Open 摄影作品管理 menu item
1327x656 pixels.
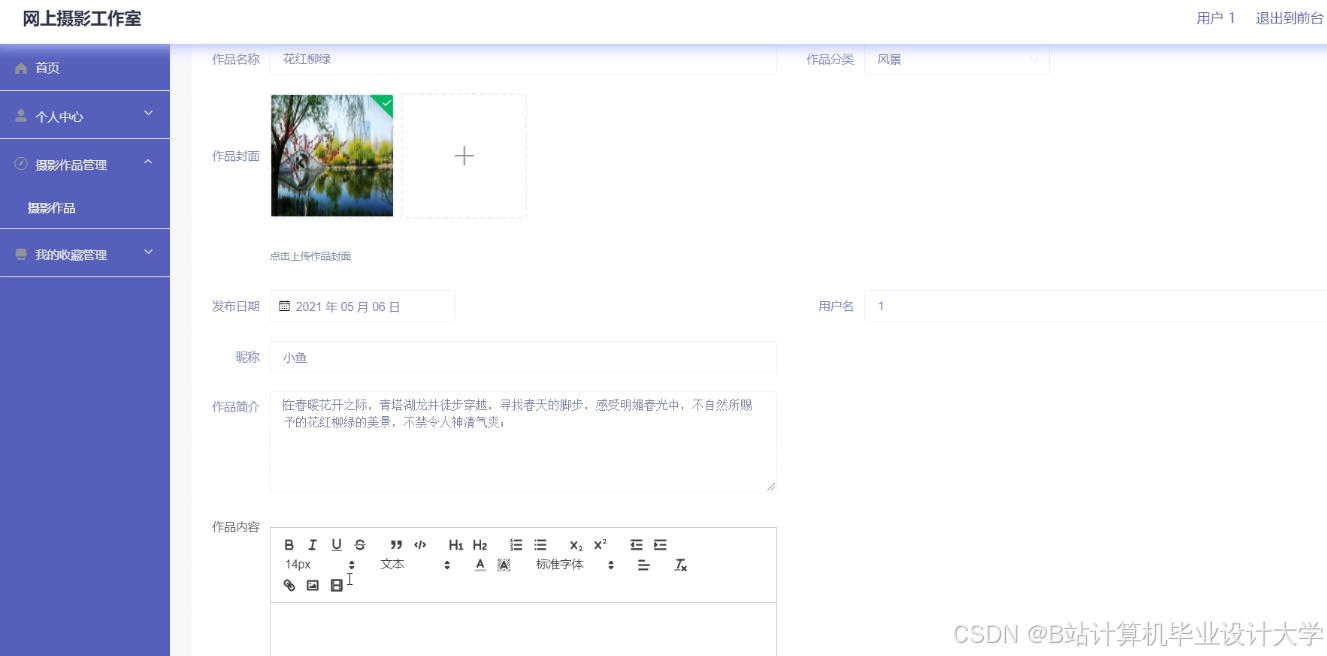[x=85, y=164]
